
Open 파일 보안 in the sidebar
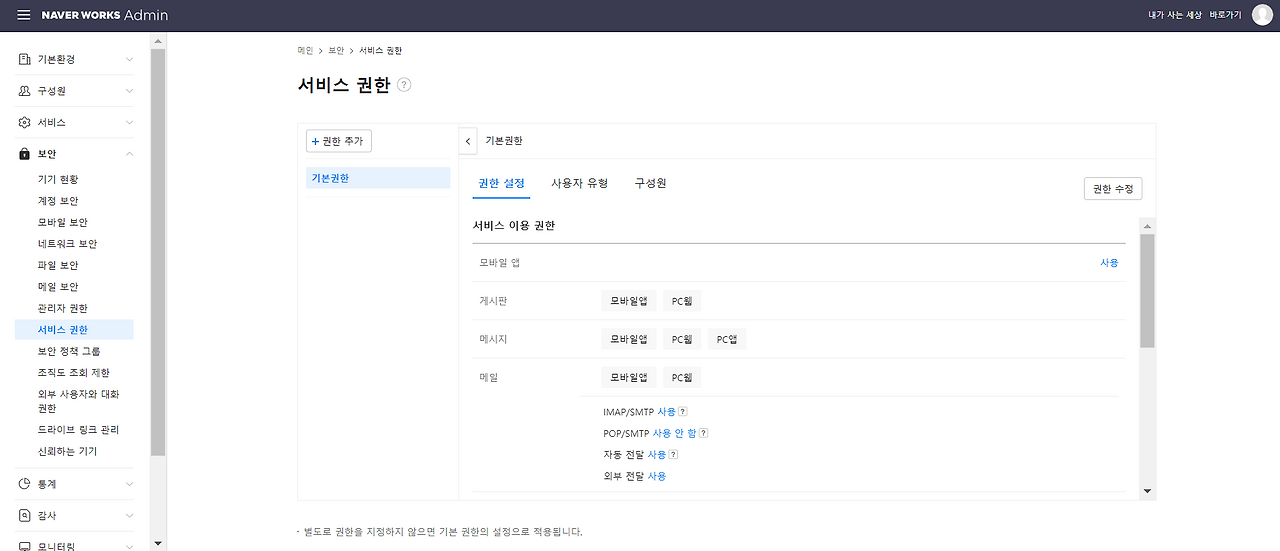point(58,266)
